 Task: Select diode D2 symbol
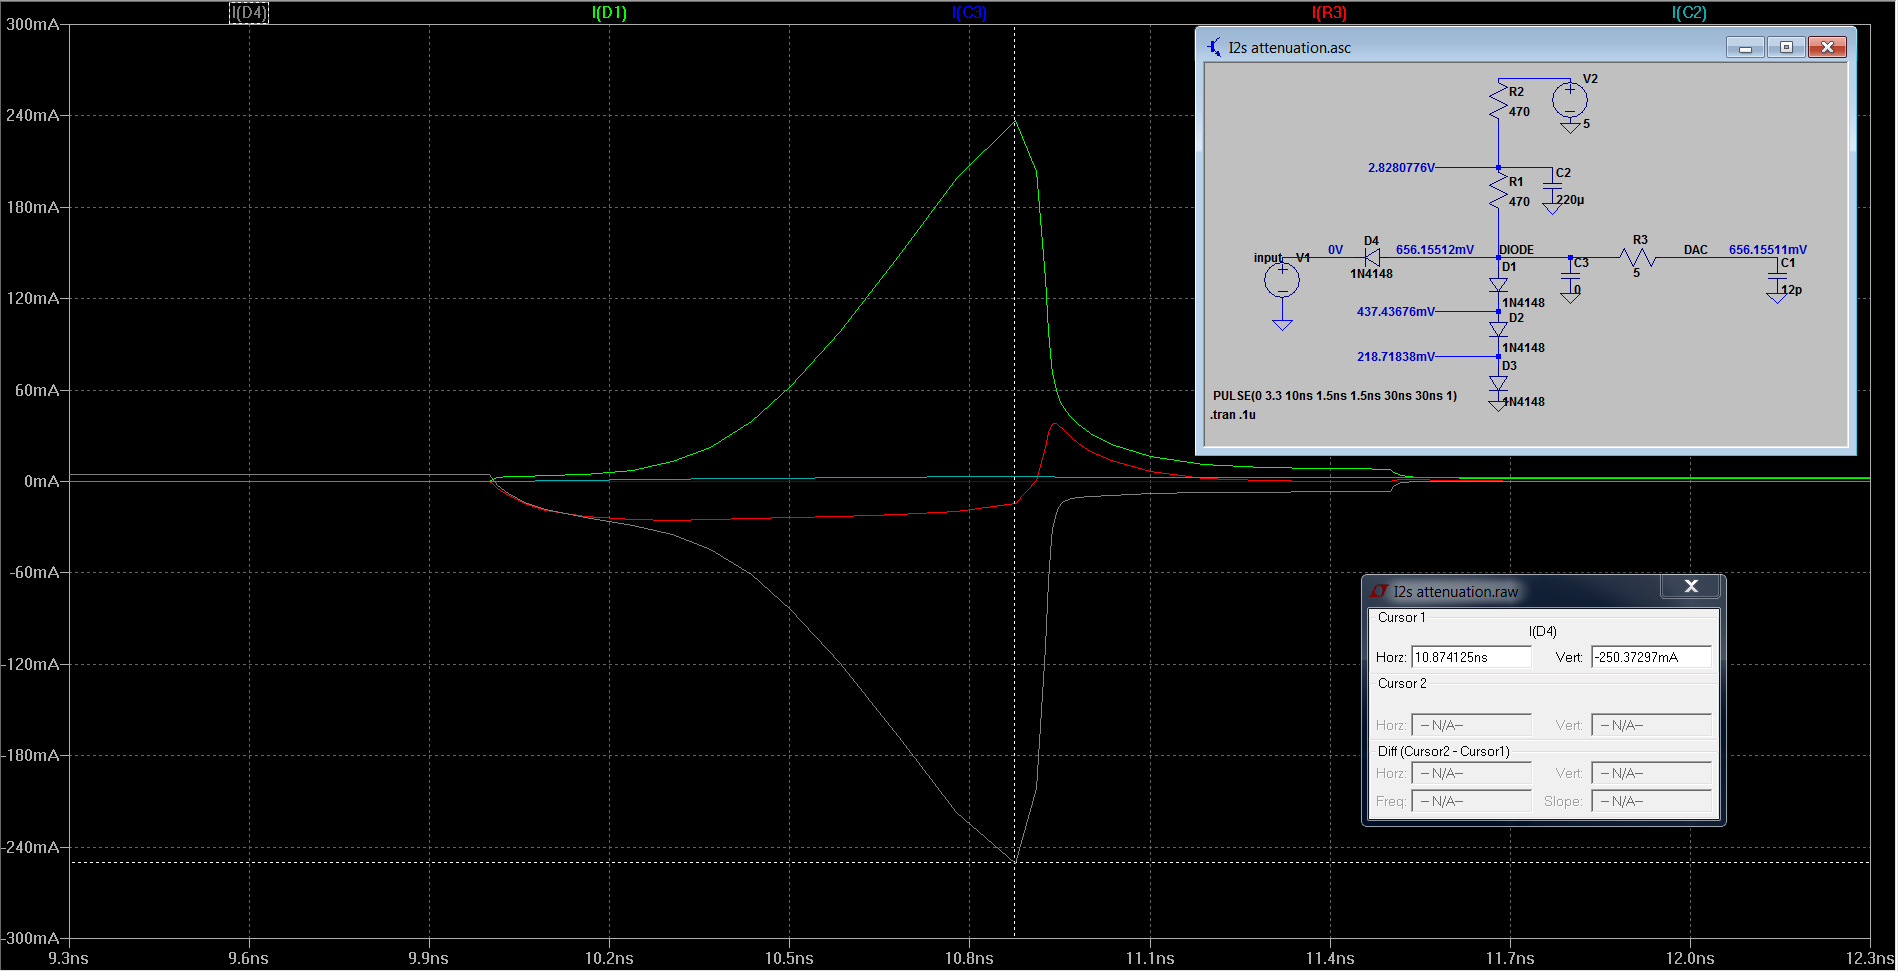[1498, 329]
